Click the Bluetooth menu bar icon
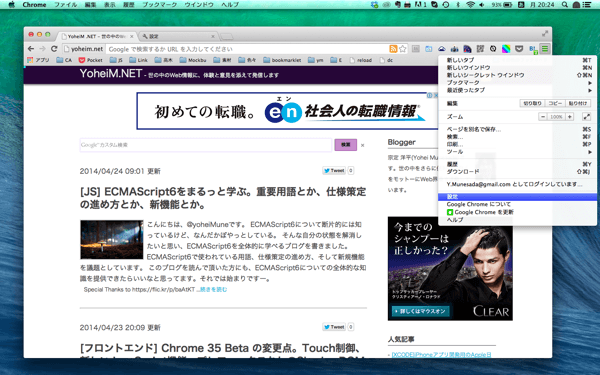 click(458, 5)
